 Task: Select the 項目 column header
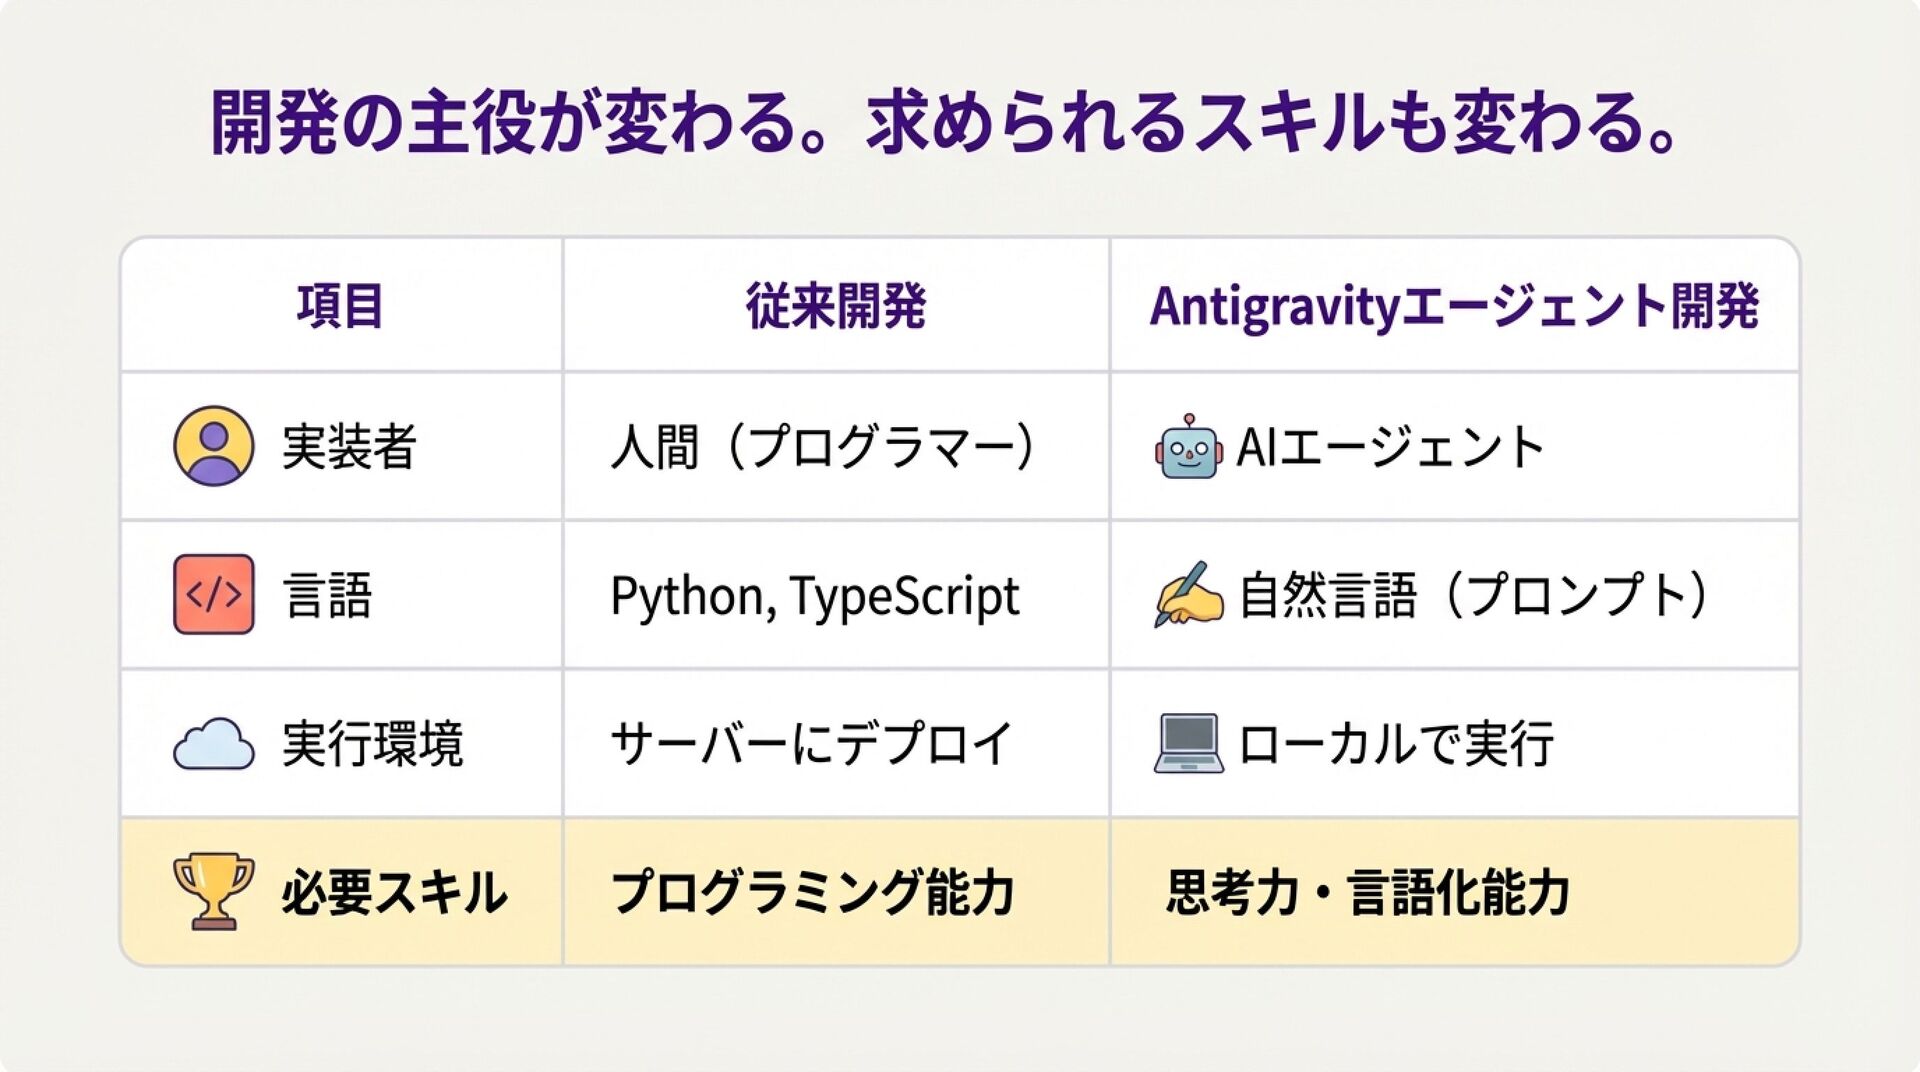[340, 306]
